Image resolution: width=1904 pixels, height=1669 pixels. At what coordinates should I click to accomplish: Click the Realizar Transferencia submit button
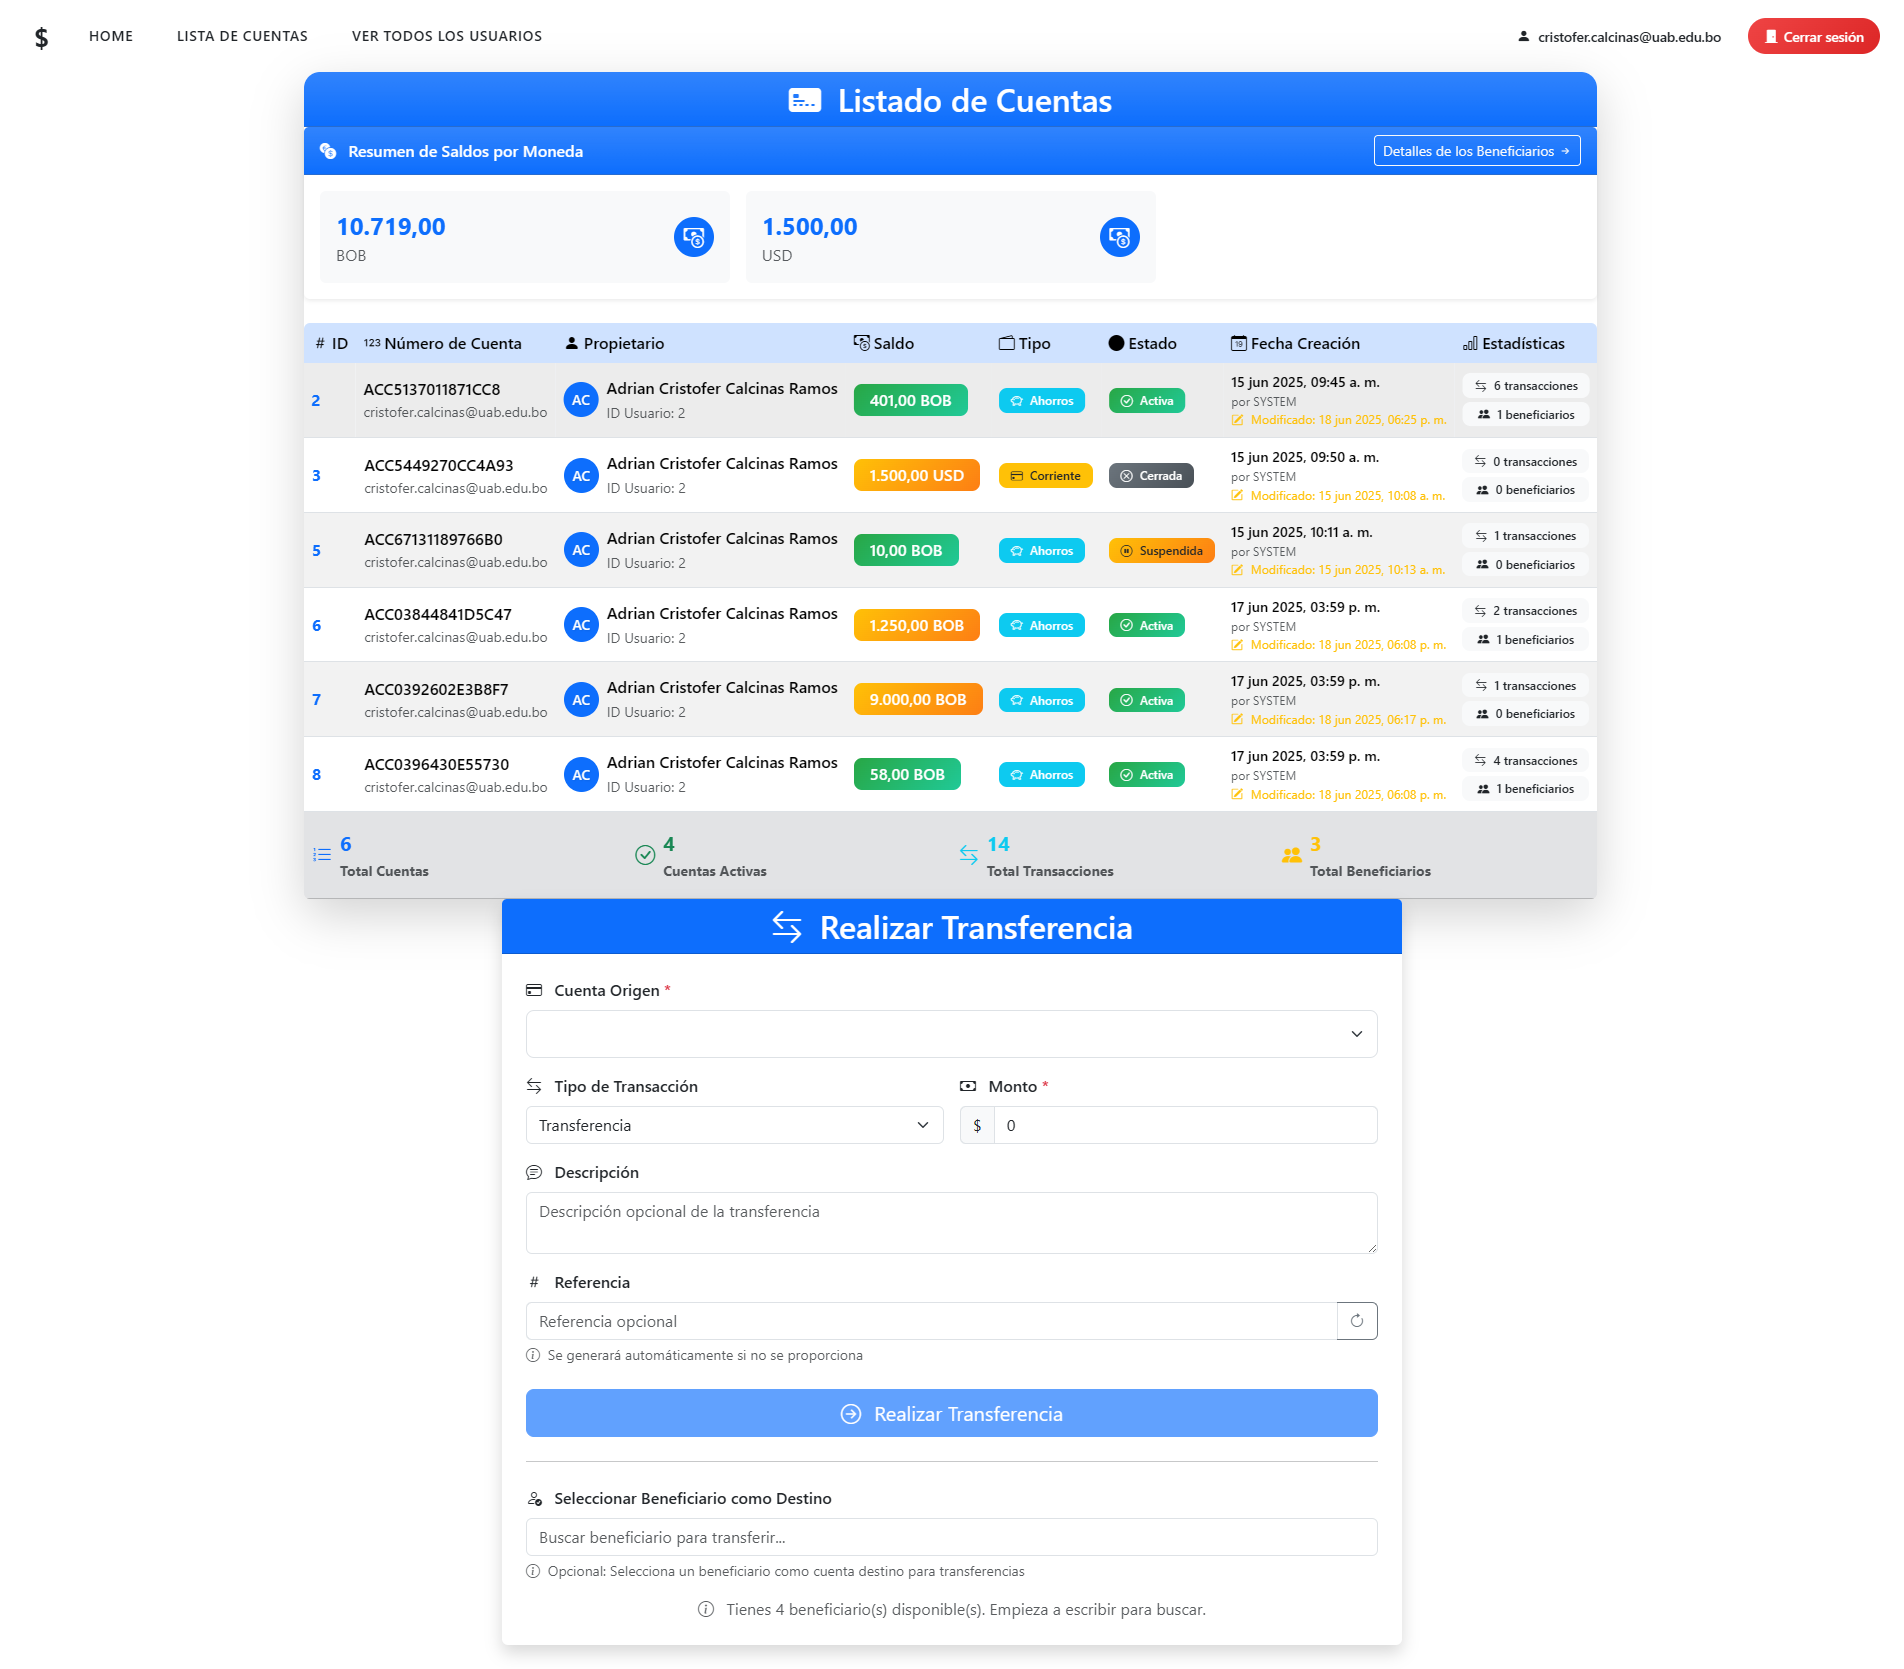[951, 1413]
